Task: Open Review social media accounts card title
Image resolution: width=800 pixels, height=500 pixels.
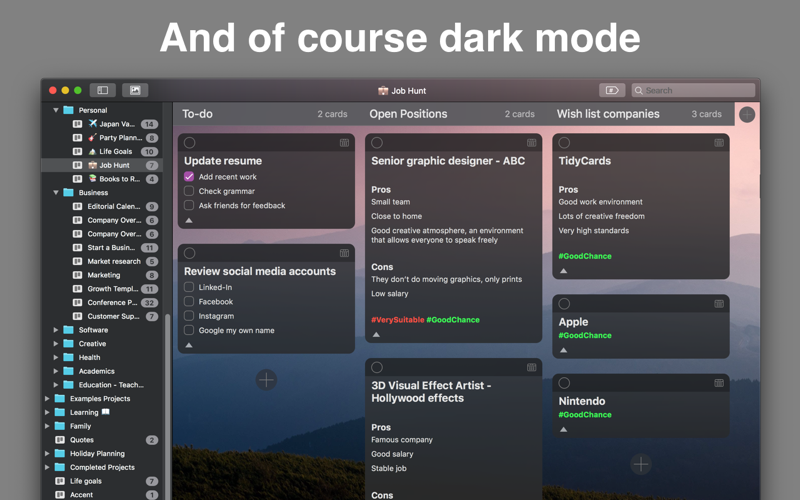Action: (x=260, y=271)
